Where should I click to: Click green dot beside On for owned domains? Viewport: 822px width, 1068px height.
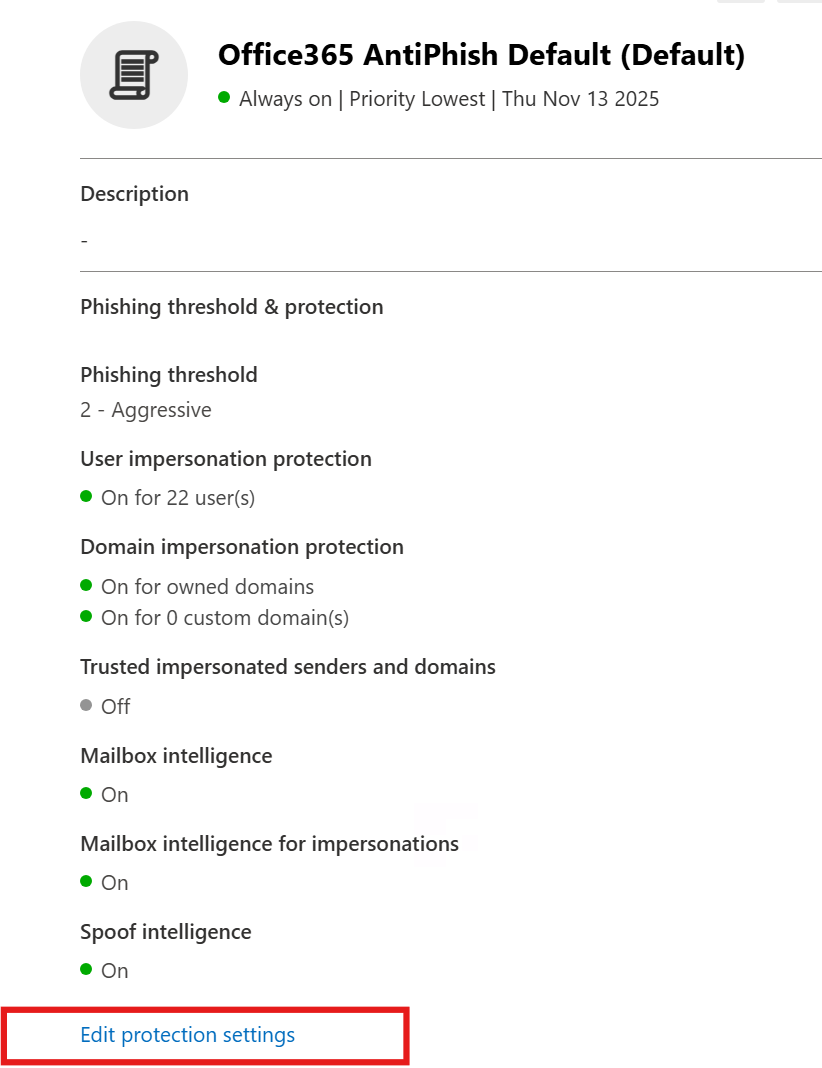tap(87, 585)
